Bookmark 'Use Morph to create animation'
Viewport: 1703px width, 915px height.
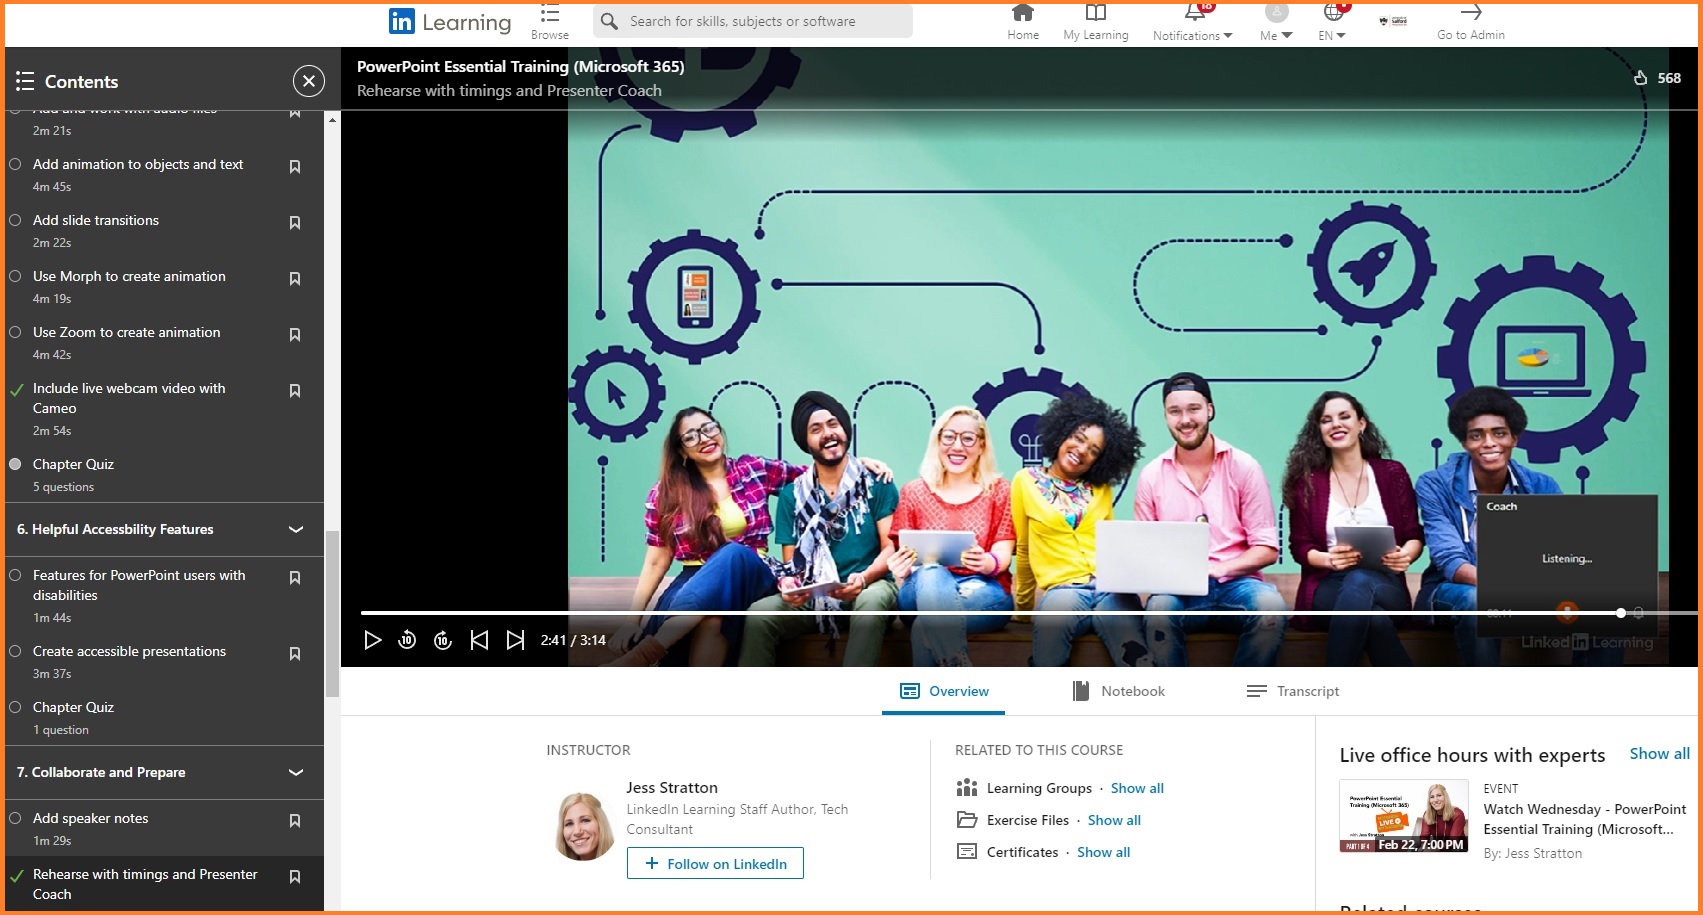[x=295, y=279]
